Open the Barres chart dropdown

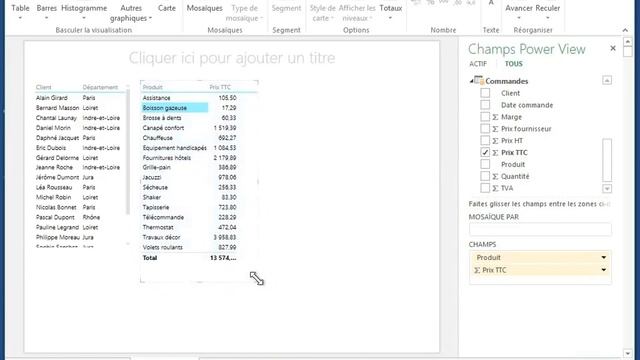tap(47, 12)
